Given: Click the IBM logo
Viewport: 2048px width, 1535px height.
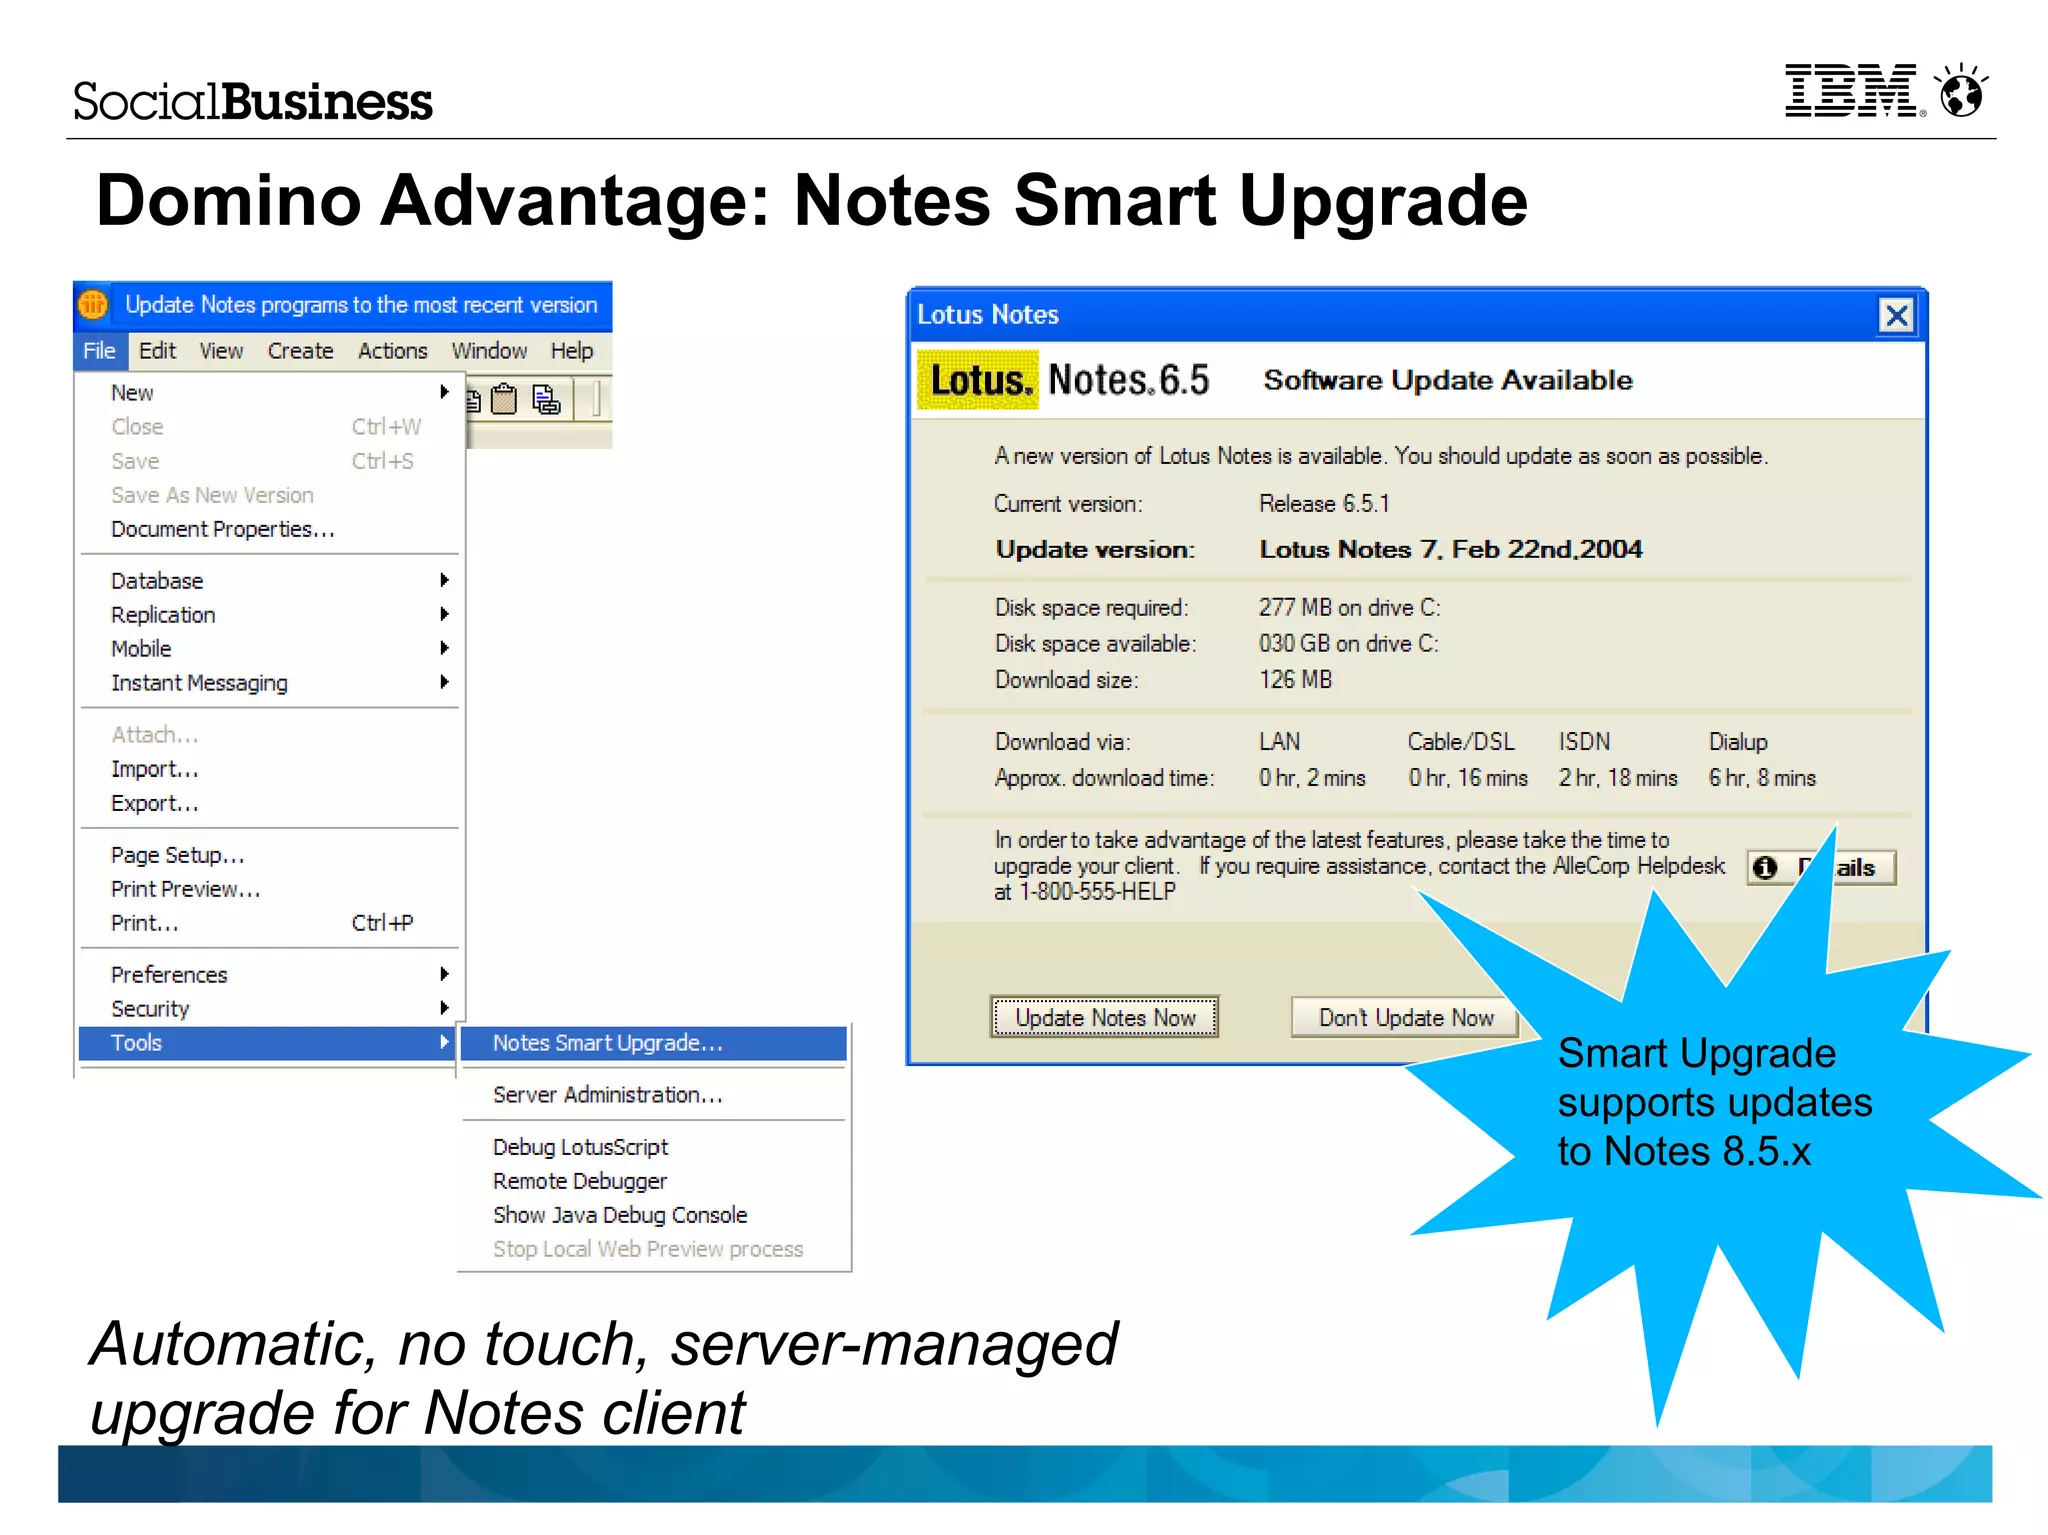Looking at the screenshot, I should pos(1853,92).
